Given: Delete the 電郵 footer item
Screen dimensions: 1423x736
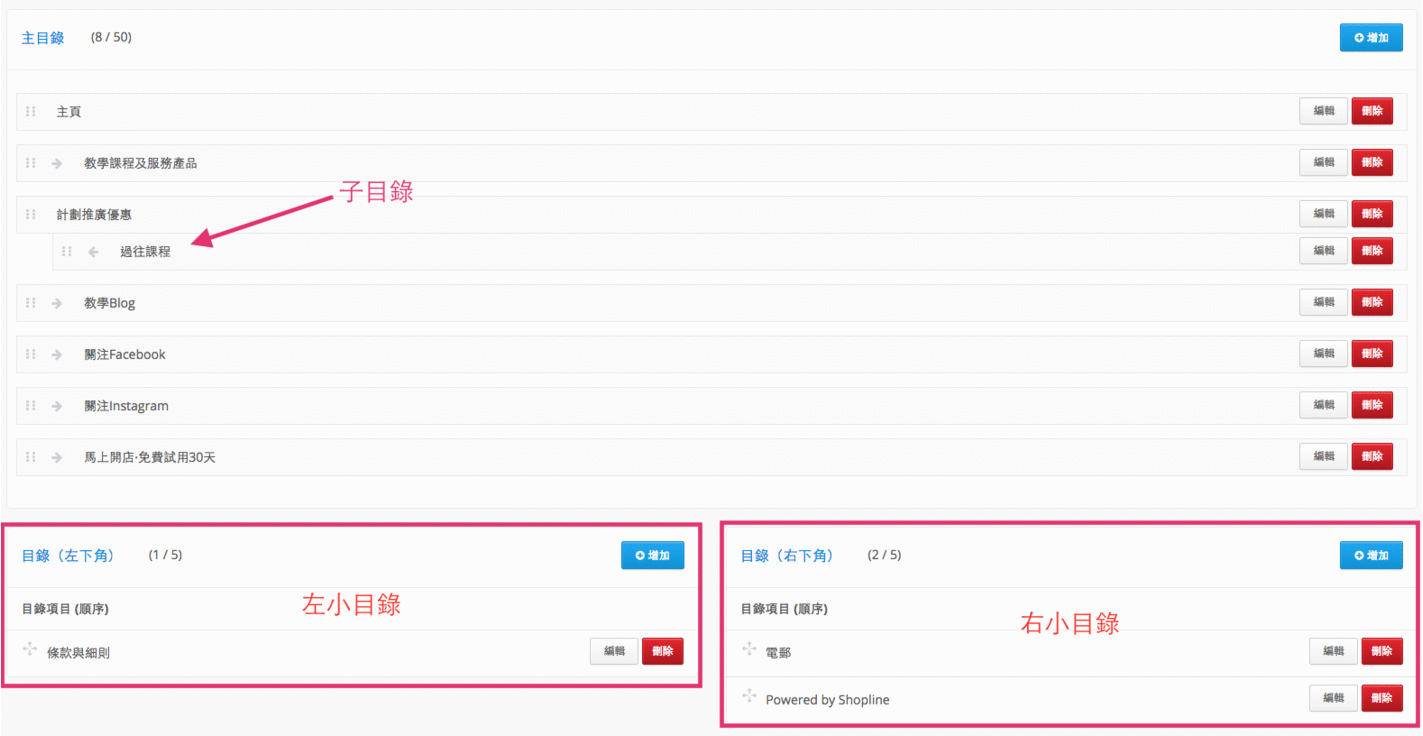Looking at the screenshot, I should click(1382, 651).
